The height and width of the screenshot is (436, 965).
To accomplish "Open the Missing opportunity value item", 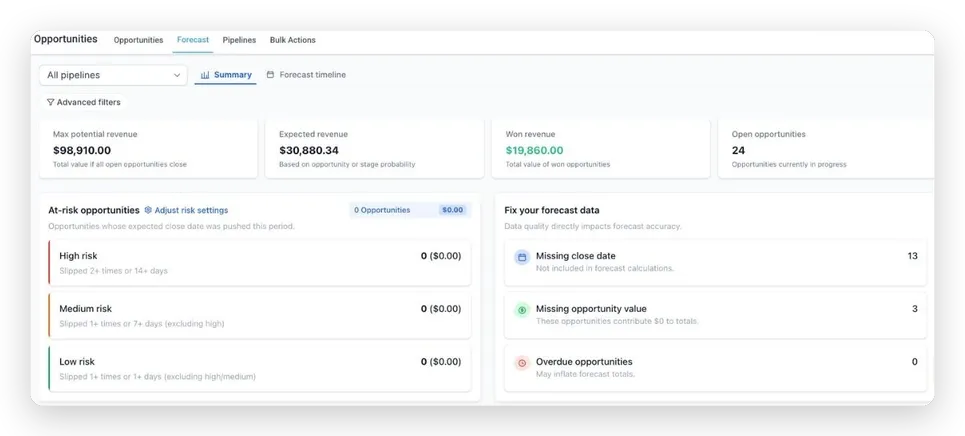I will 715,316.
